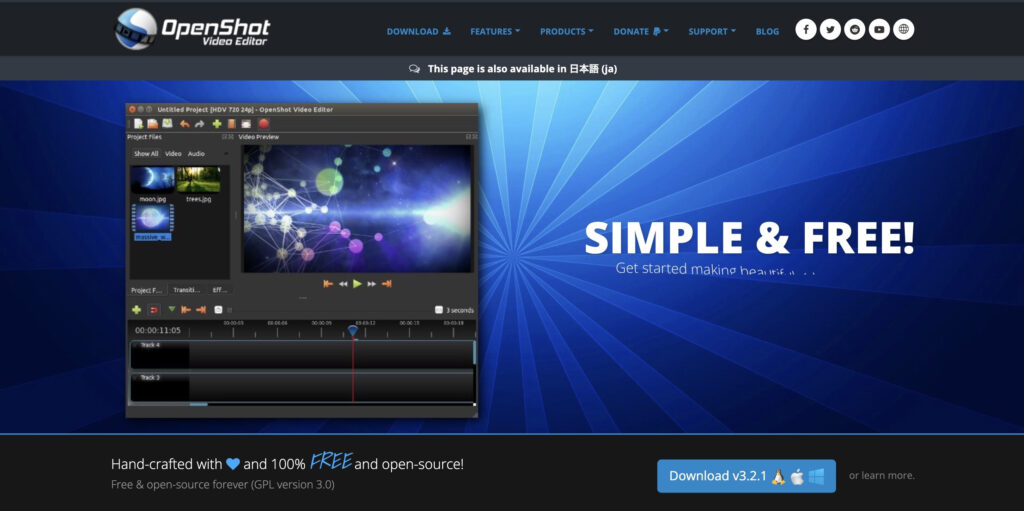This screenshot has height=511, width=1024.
Task: Click the Project Files panel dock buttons
Action: click(x=228, y=137)
